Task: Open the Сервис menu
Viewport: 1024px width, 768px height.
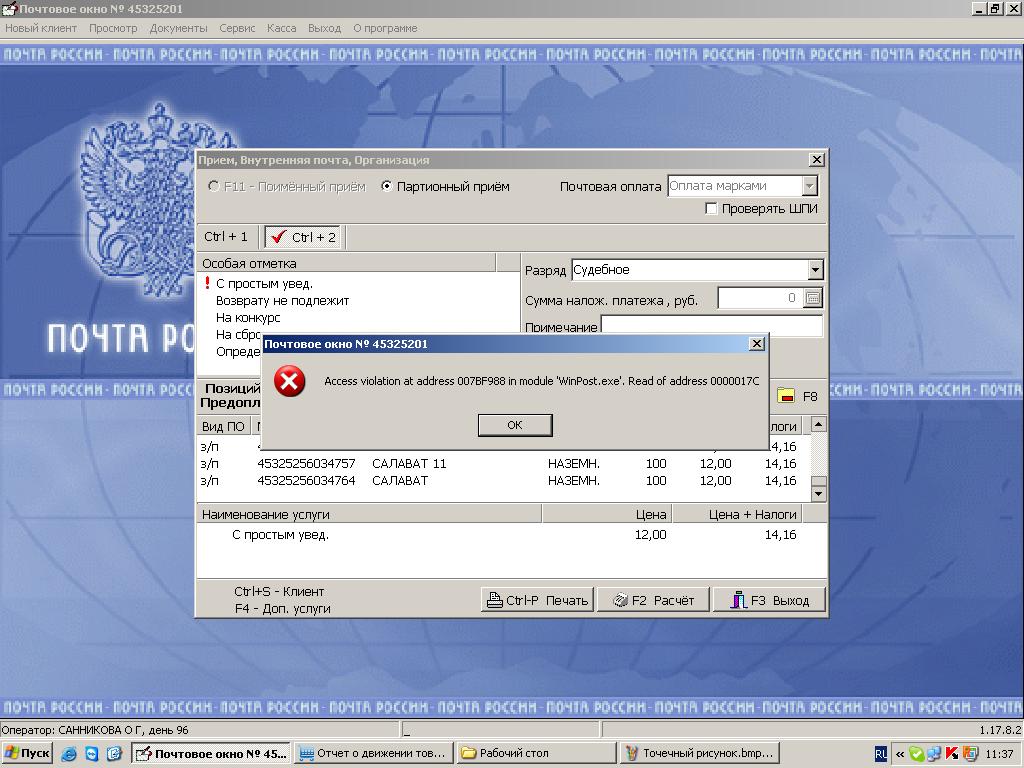Action: pos(237,28)
